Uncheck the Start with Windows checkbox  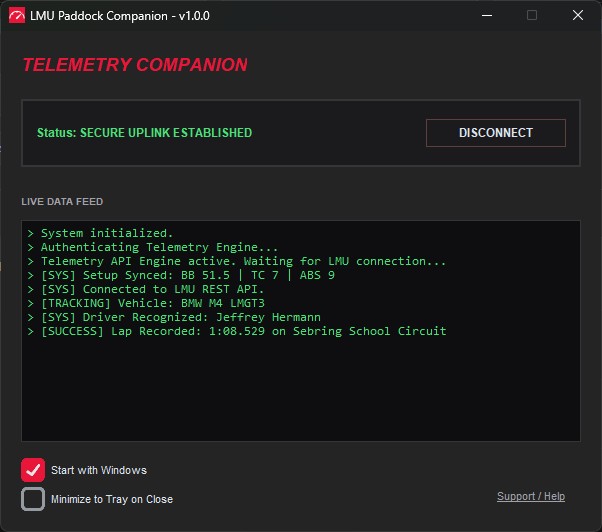click(x=34, y=470)
